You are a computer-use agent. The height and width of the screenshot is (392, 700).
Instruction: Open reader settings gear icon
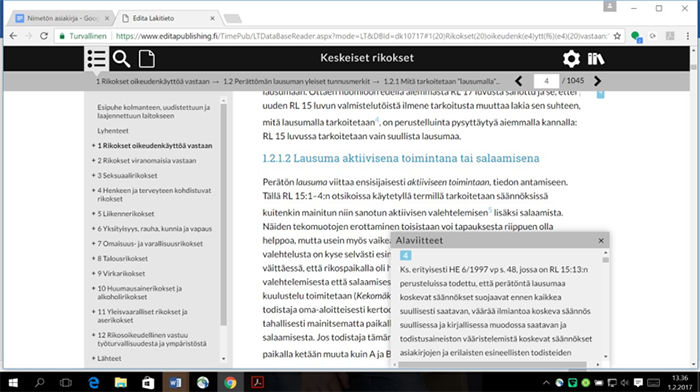[571, 58]
